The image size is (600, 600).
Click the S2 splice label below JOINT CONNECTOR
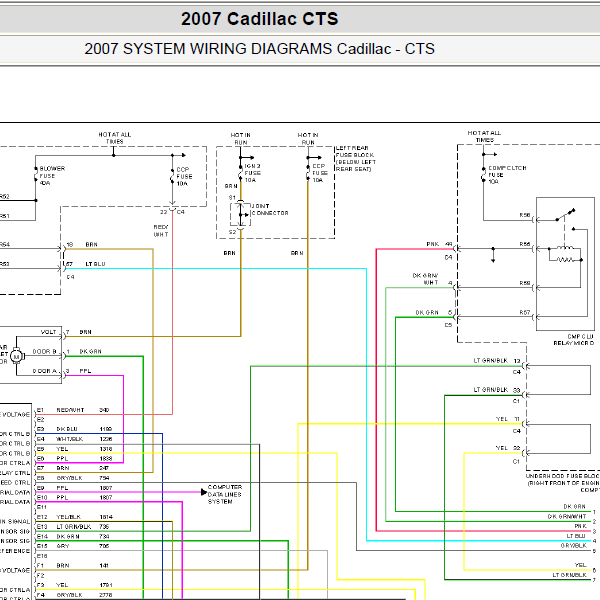point(232,232)
